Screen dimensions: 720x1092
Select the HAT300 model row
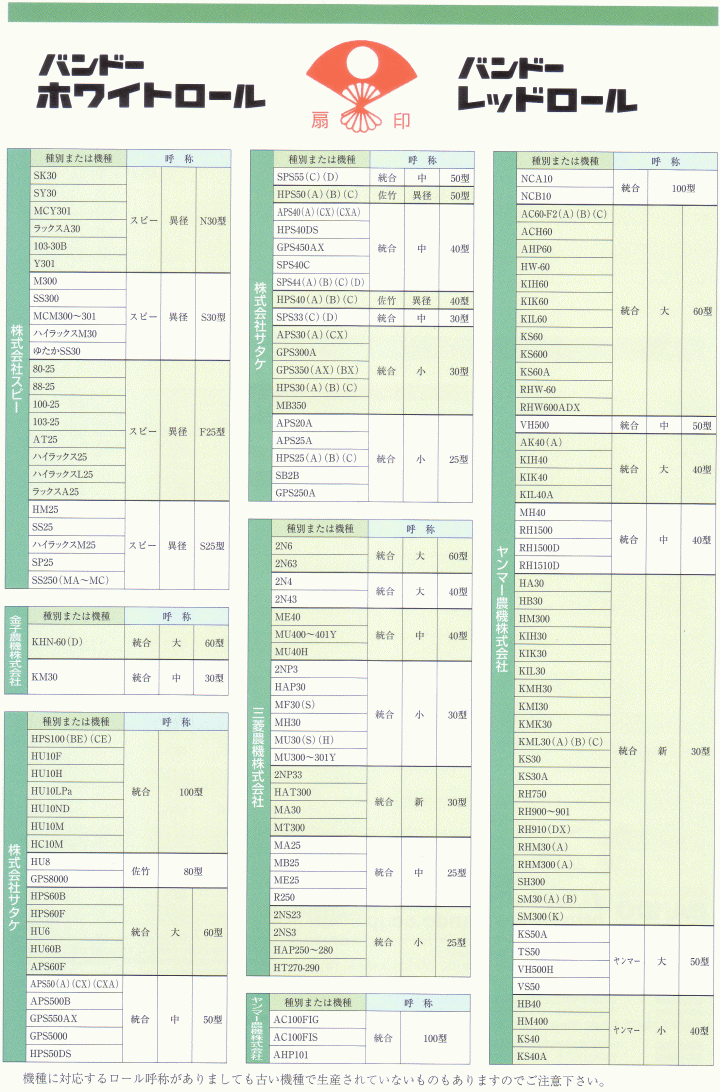tap(319, 793)
